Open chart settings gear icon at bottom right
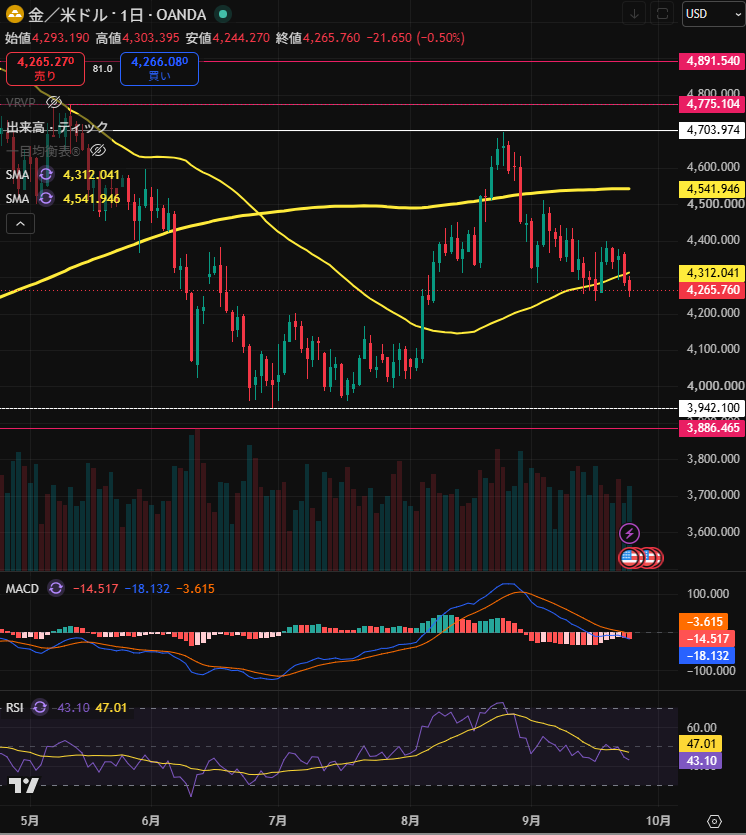 click(714, 821)
